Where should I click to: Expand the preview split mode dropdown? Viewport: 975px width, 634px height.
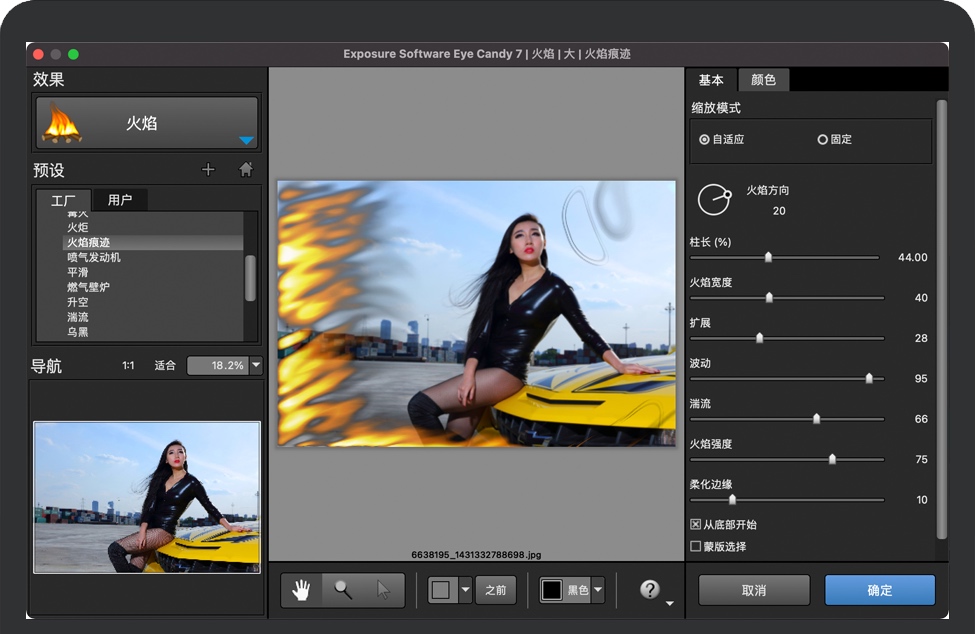465,590
